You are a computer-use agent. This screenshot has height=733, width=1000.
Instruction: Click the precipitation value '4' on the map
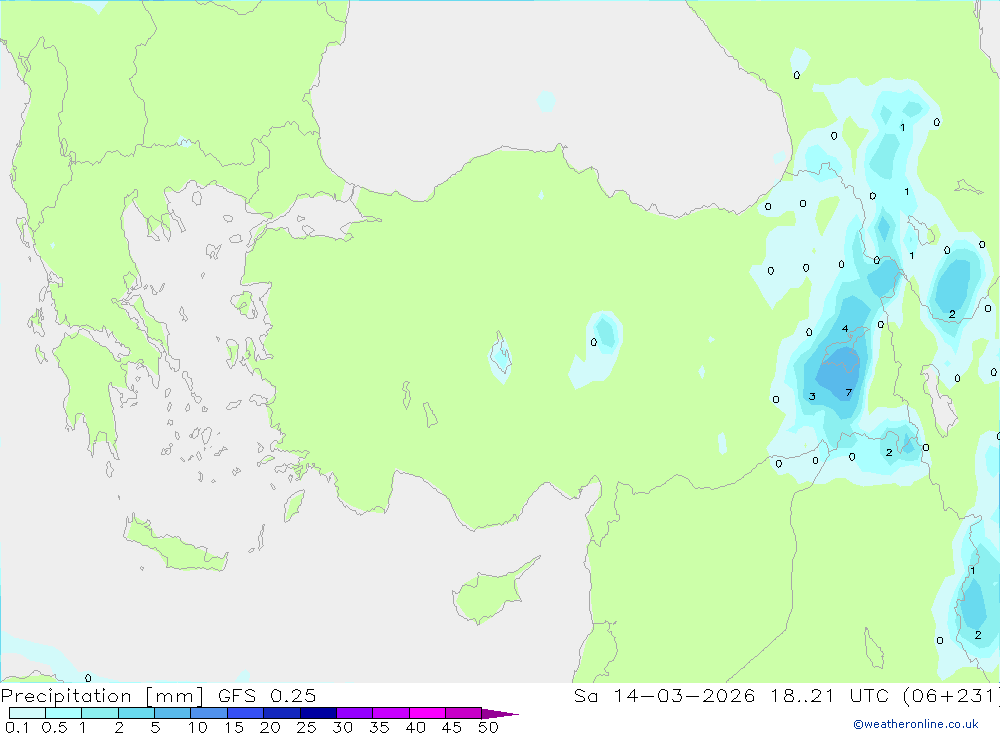tap(845, 329)
